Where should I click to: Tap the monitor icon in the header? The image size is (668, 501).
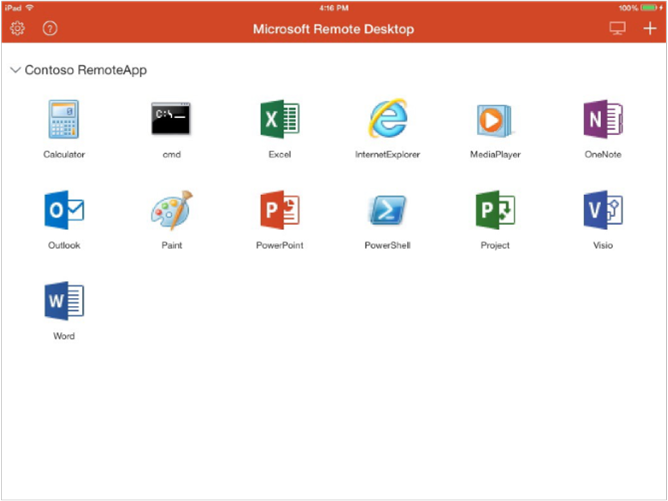(x=617, y=29)
